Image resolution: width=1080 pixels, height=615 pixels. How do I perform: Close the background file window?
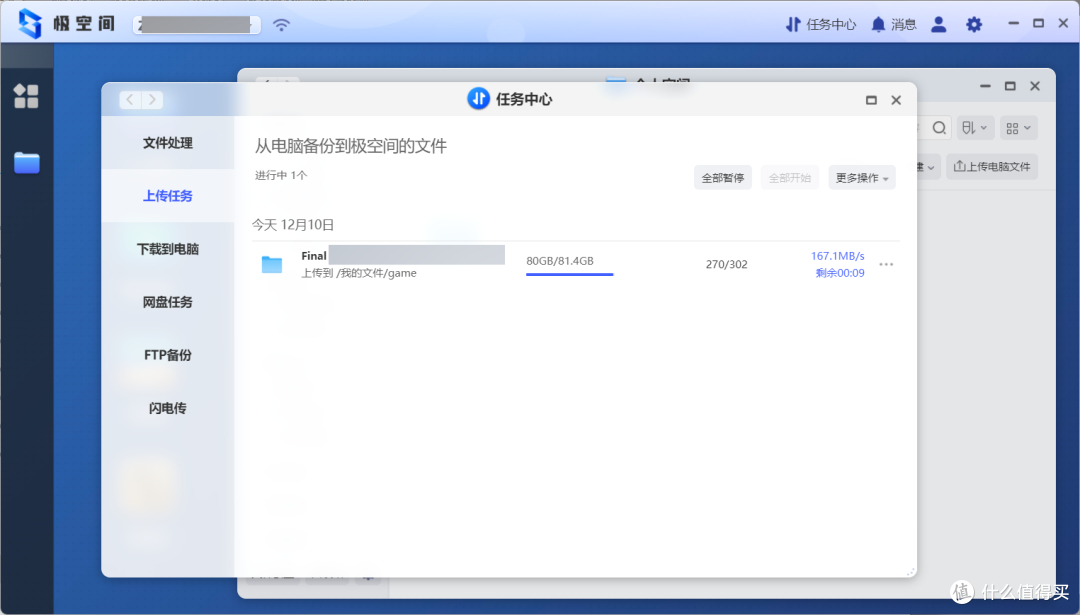(x=1035, y=86)
